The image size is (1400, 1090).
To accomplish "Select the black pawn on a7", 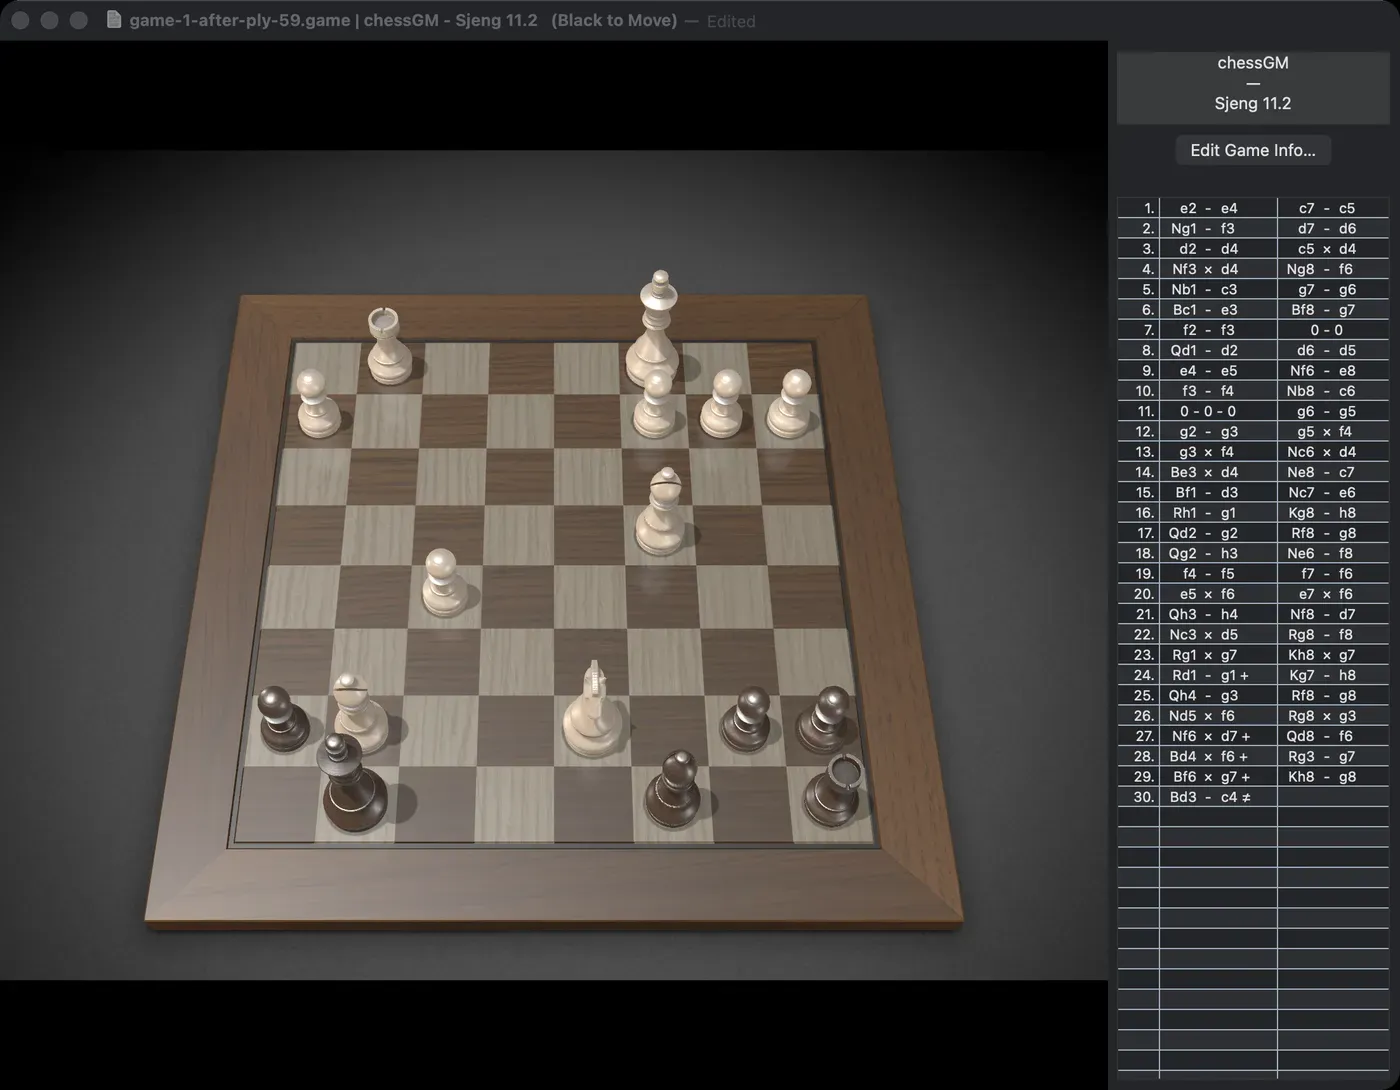I will click(x=825, y=719).
